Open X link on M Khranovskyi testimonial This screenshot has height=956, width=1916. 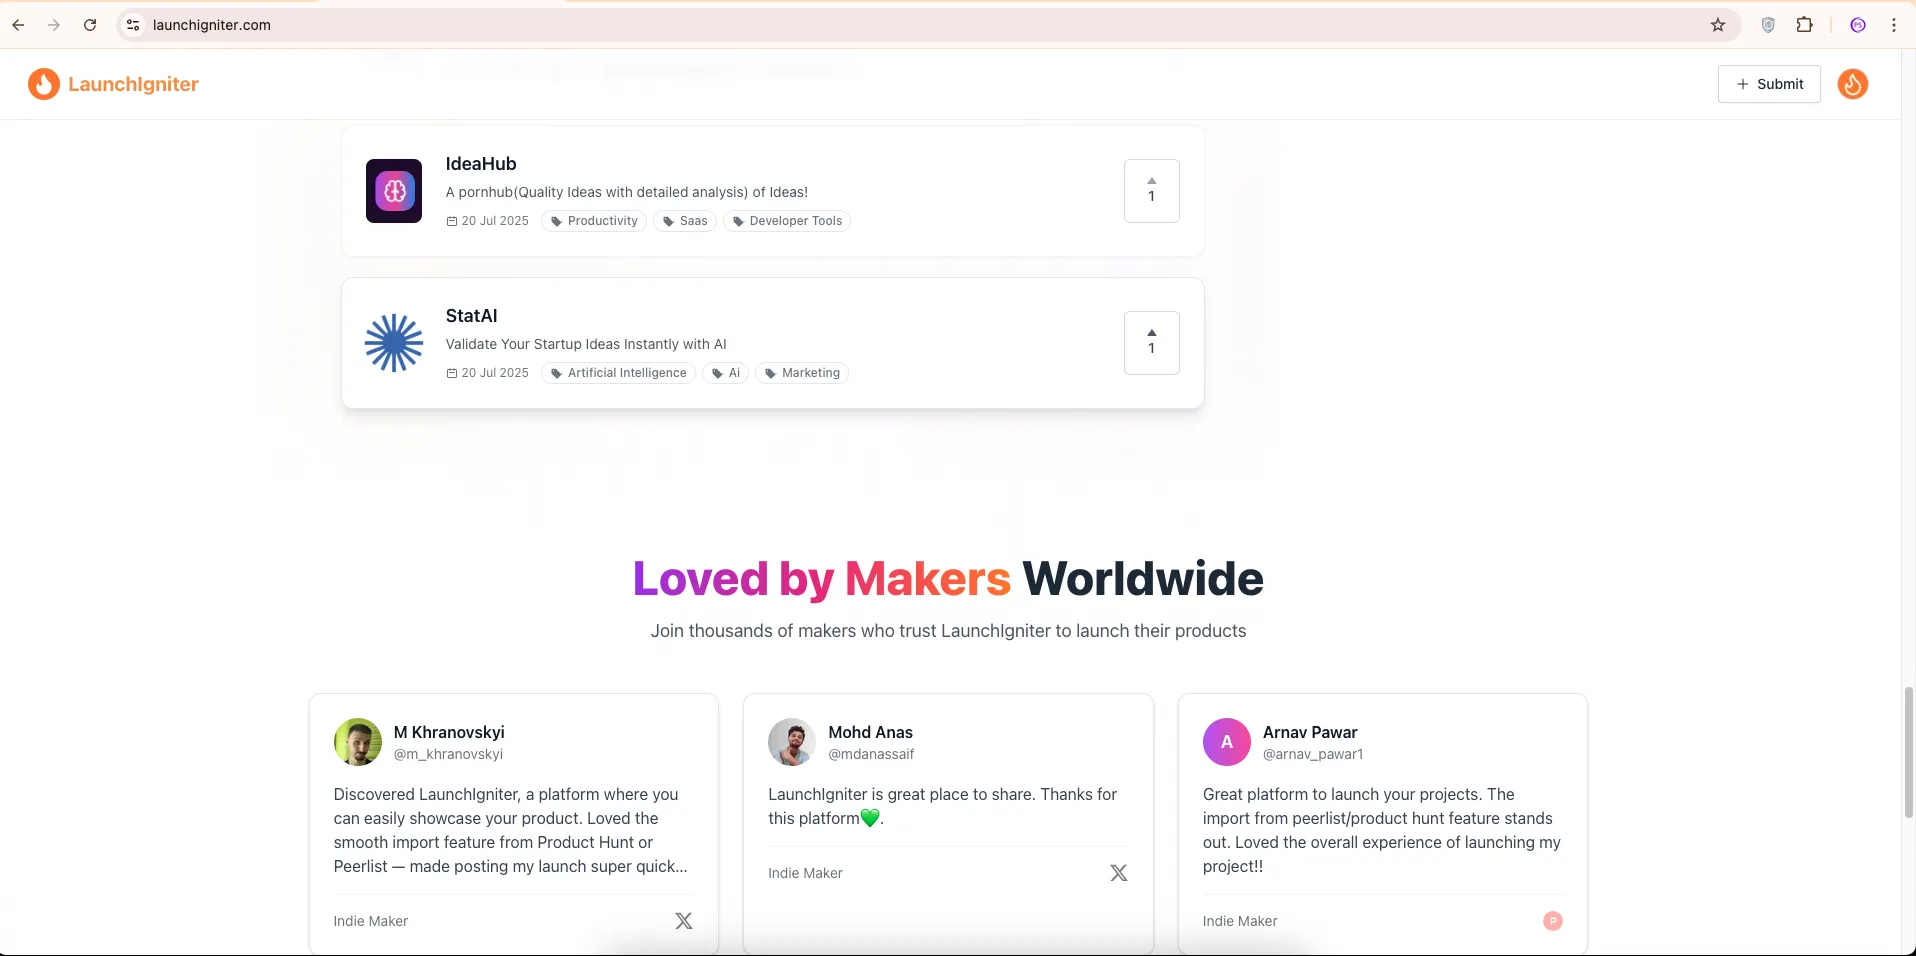[684, 921]
